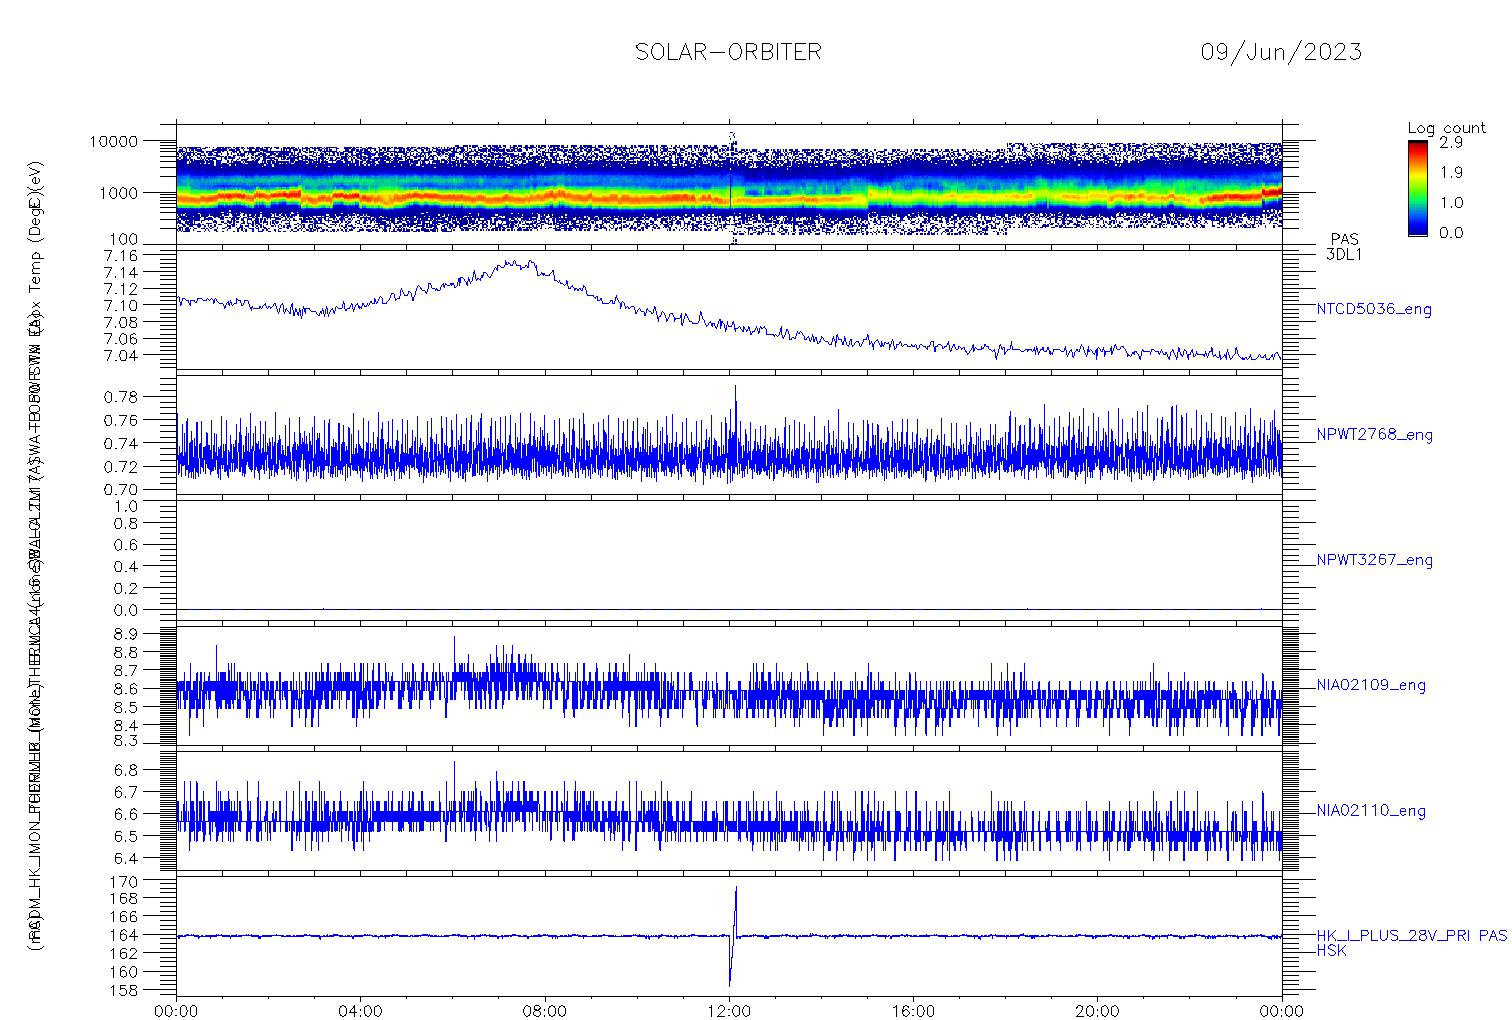Click the 0.0 colorbar minimum value

[x=1452, y=233]
